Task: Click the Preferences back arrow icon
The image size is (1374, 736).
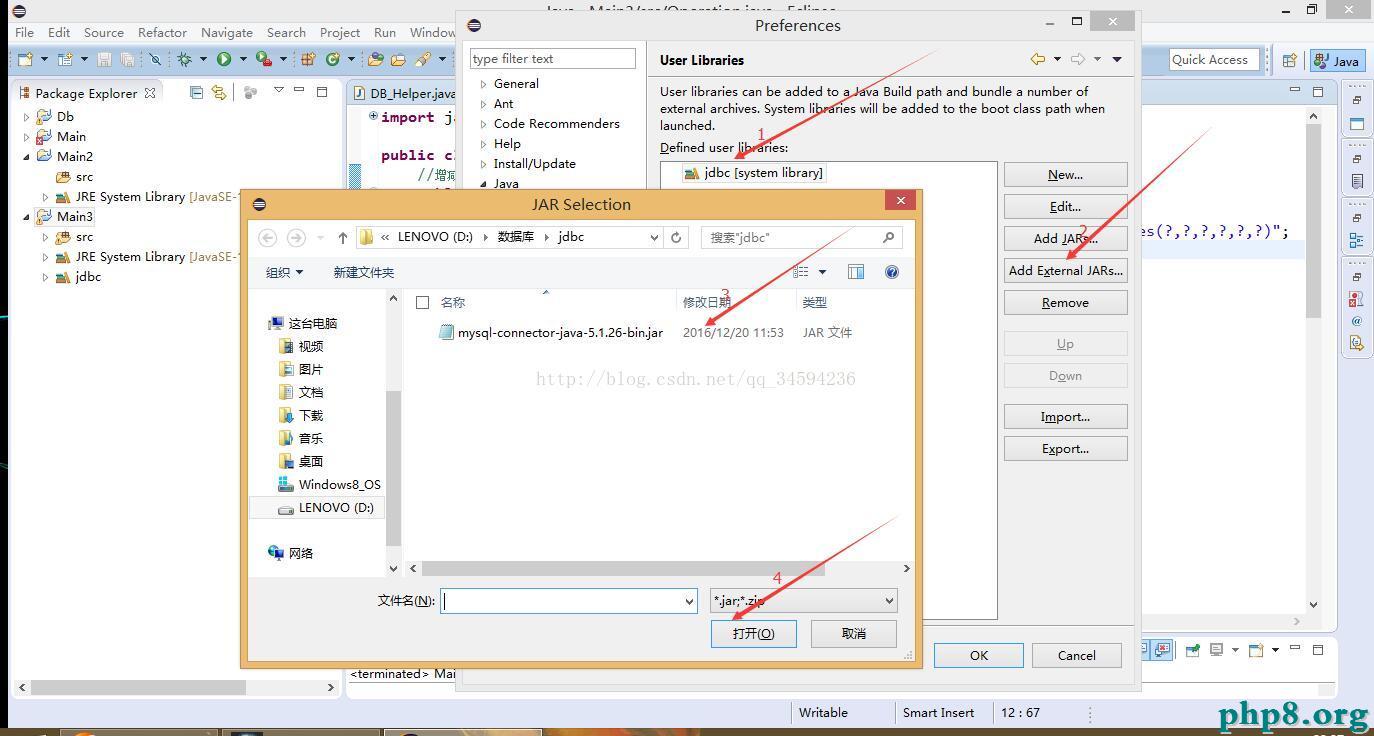Action: coord(1038,59)
